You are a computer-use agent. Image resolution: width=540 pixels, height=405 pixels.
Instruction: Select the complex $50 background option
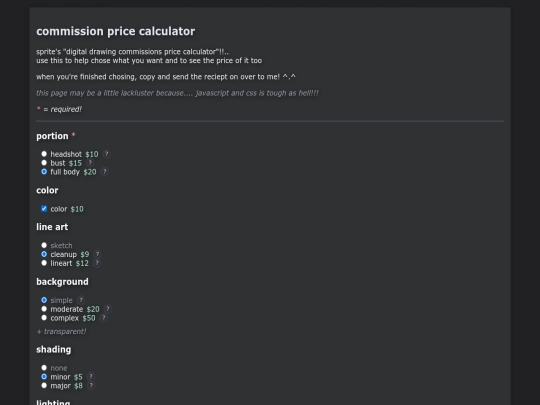(44, 318)
